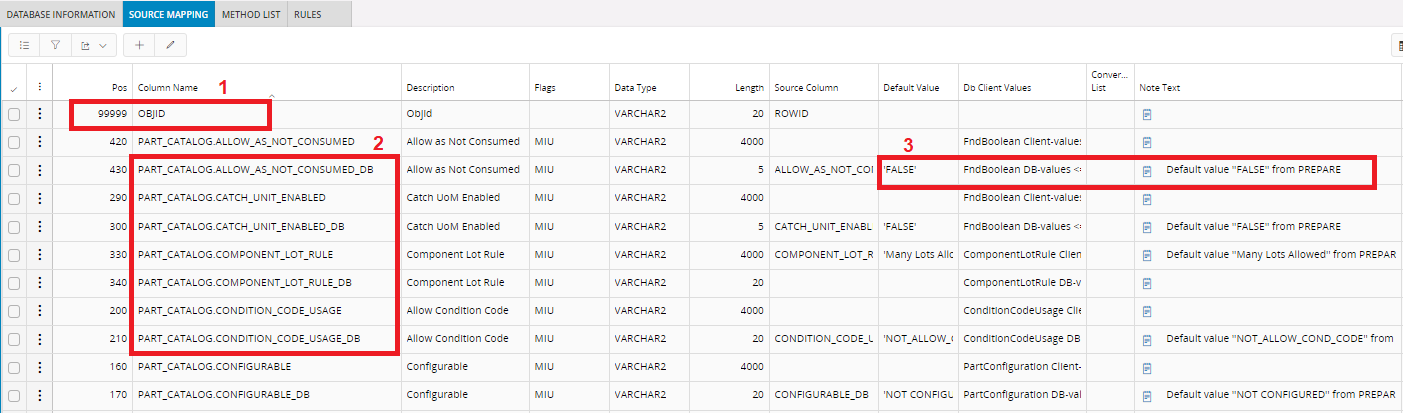
Task: Open row menu for OBJID row
Action: pyautogui.click(x=39, y=115)
